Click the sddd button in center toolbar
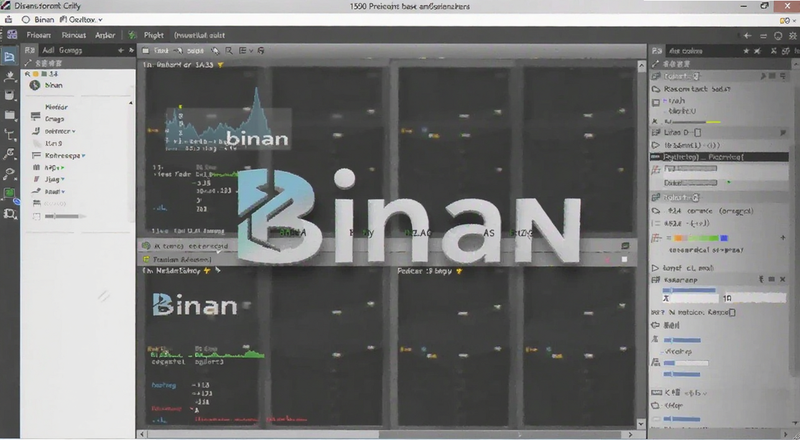This screenshot has width=800, height=440. pos(195,51)
